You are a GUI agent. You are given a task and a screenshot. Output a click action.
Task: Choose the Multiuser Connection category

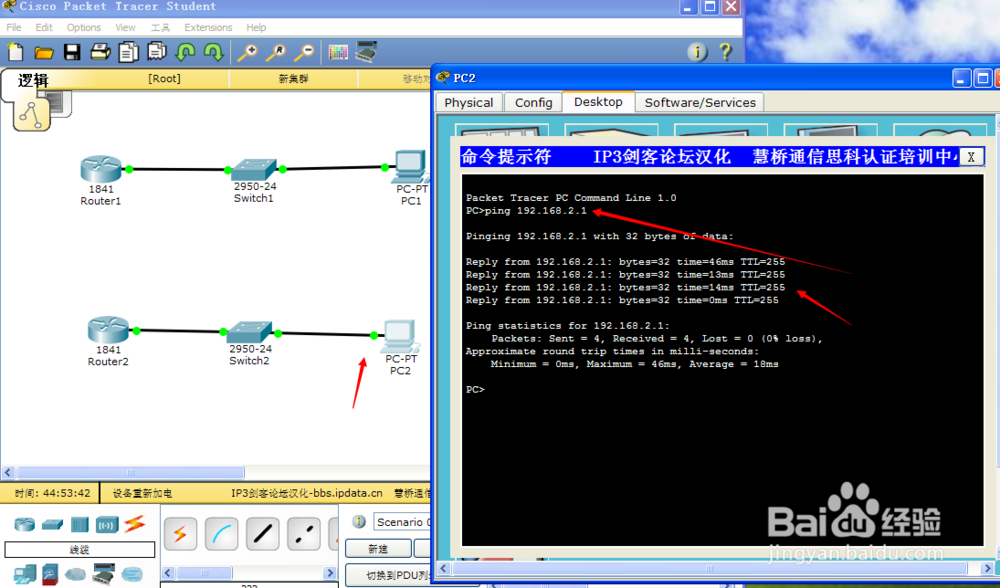(132, 574)
